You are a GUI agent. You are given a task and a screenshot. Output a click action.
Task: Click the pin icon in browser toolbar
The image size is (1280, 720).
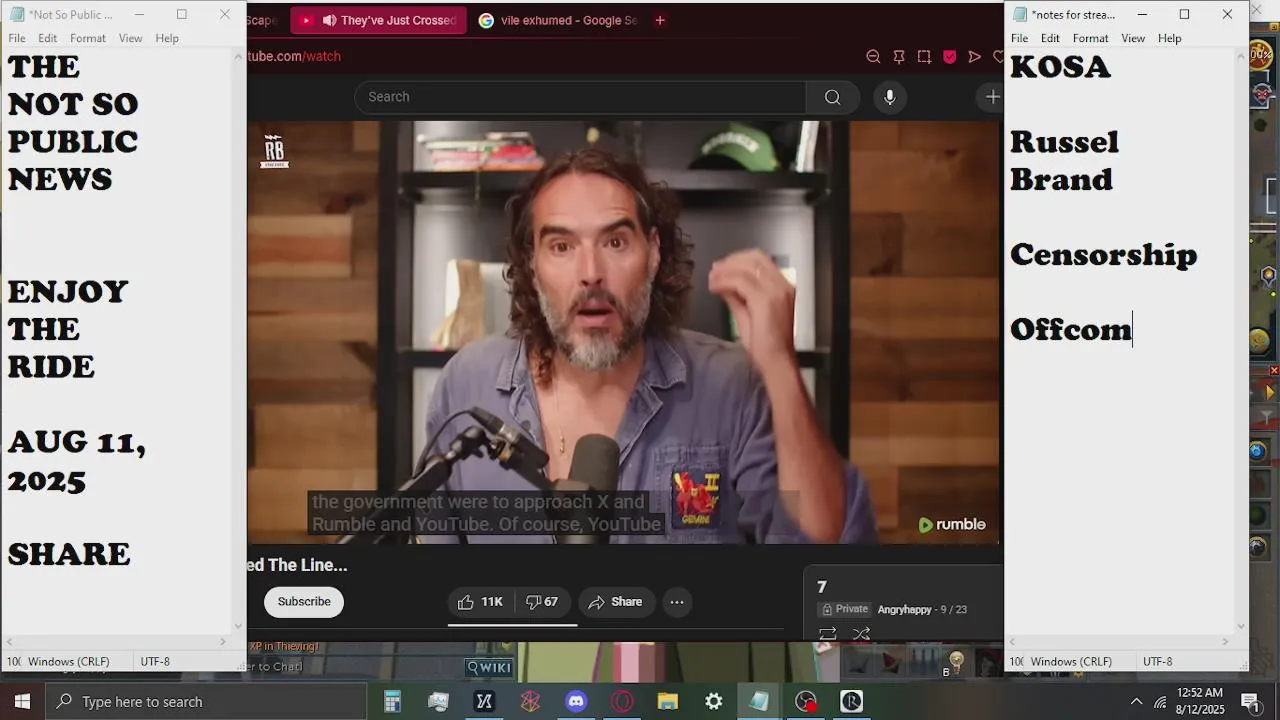899,57
